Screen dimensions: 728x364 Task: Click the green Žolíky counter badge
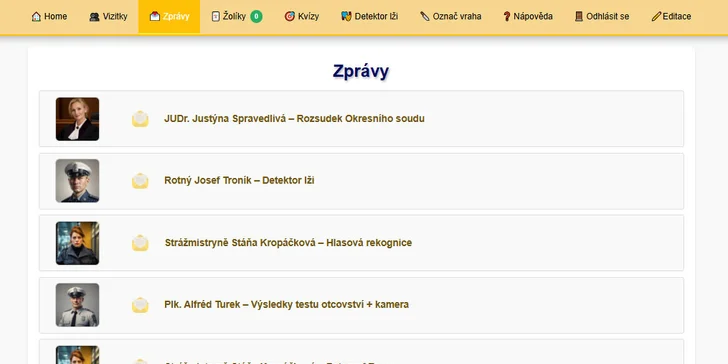(256, 17)
